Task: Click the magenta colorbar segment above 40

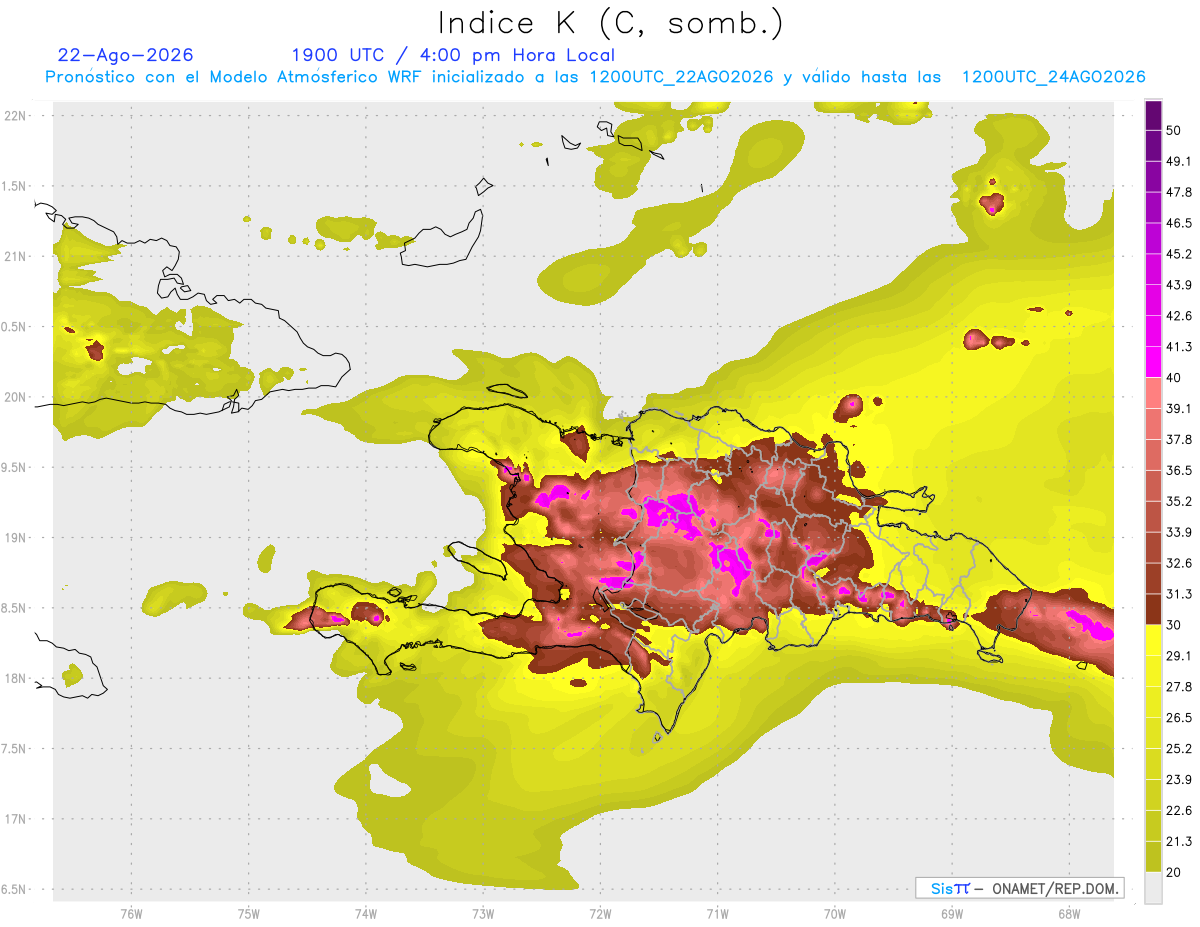Action: [x=1153, y=362]
